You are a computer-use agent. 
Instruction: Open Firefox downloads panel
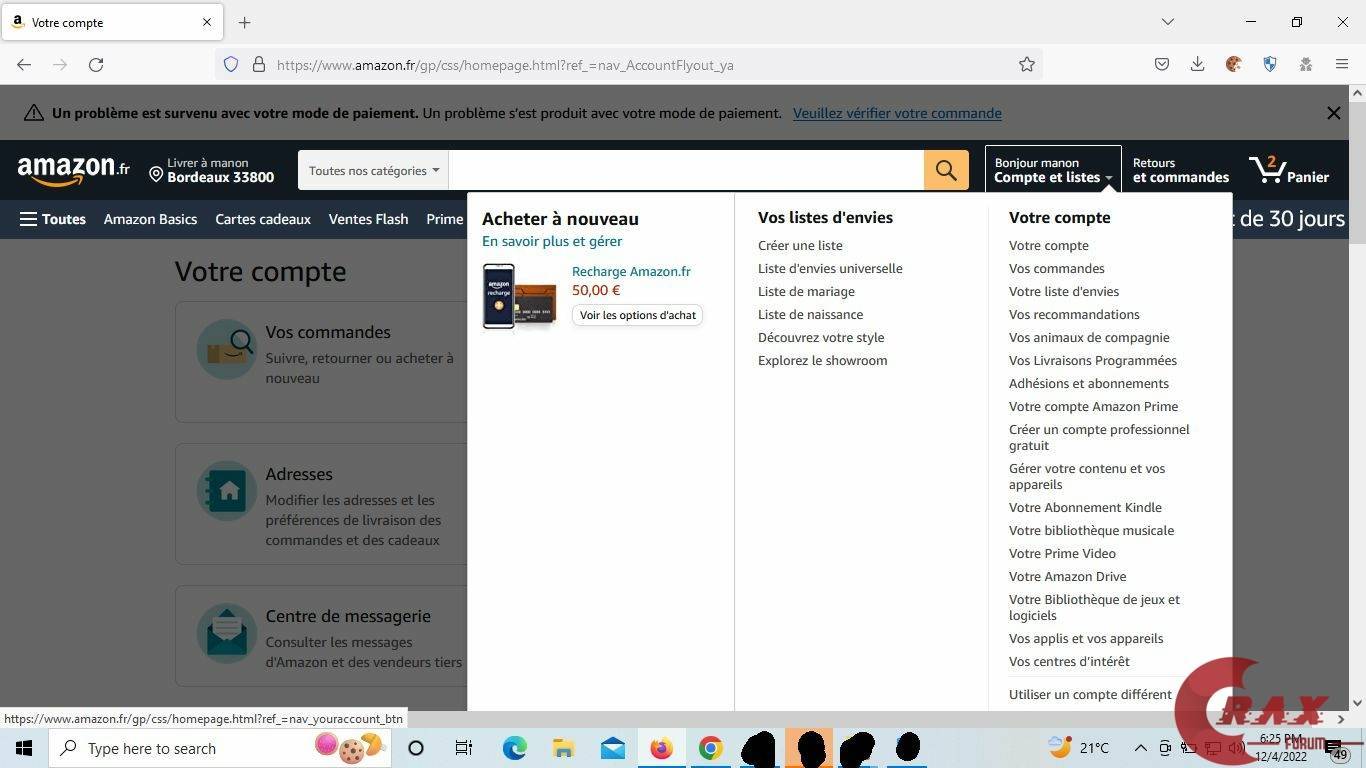tap(1197, 64)
